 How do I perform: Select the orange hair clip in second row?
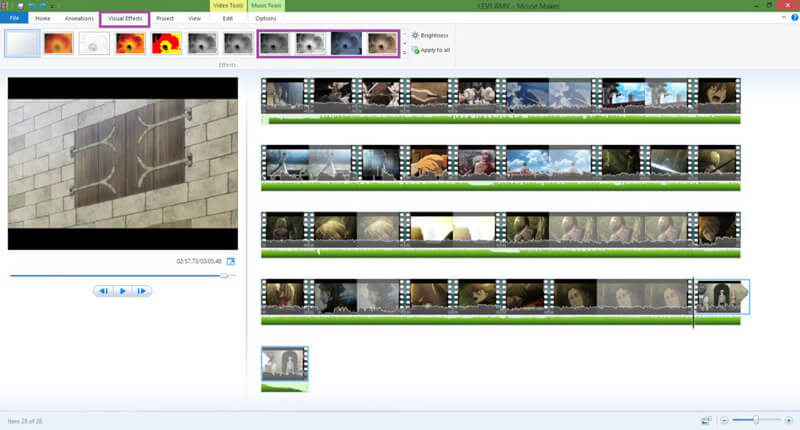click(429, 163)
